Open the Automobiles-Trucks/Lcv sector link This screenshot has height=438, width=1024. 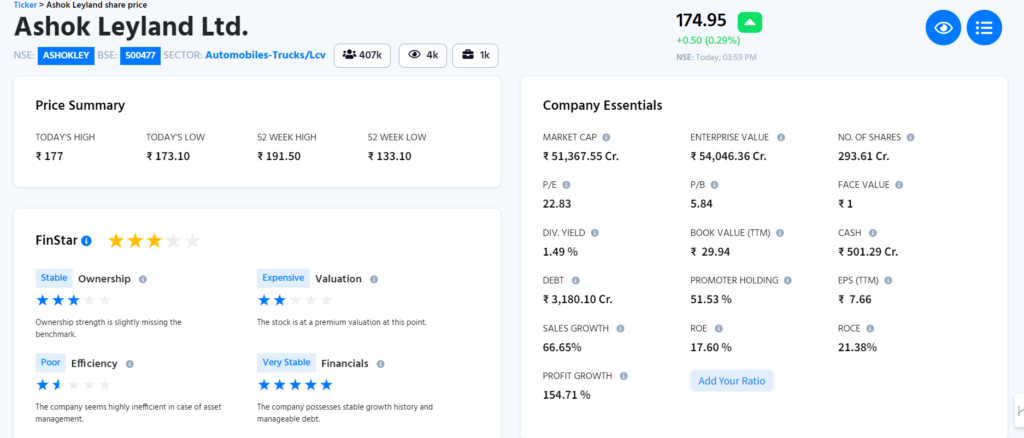265,55
